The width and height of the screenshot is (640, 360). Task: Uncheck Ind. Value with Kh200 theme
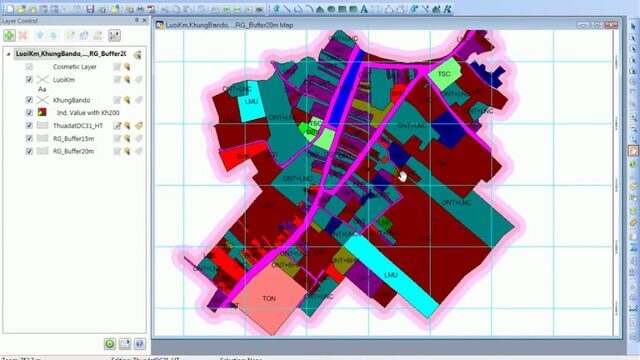pyautogui.click(x=29, y=112)
